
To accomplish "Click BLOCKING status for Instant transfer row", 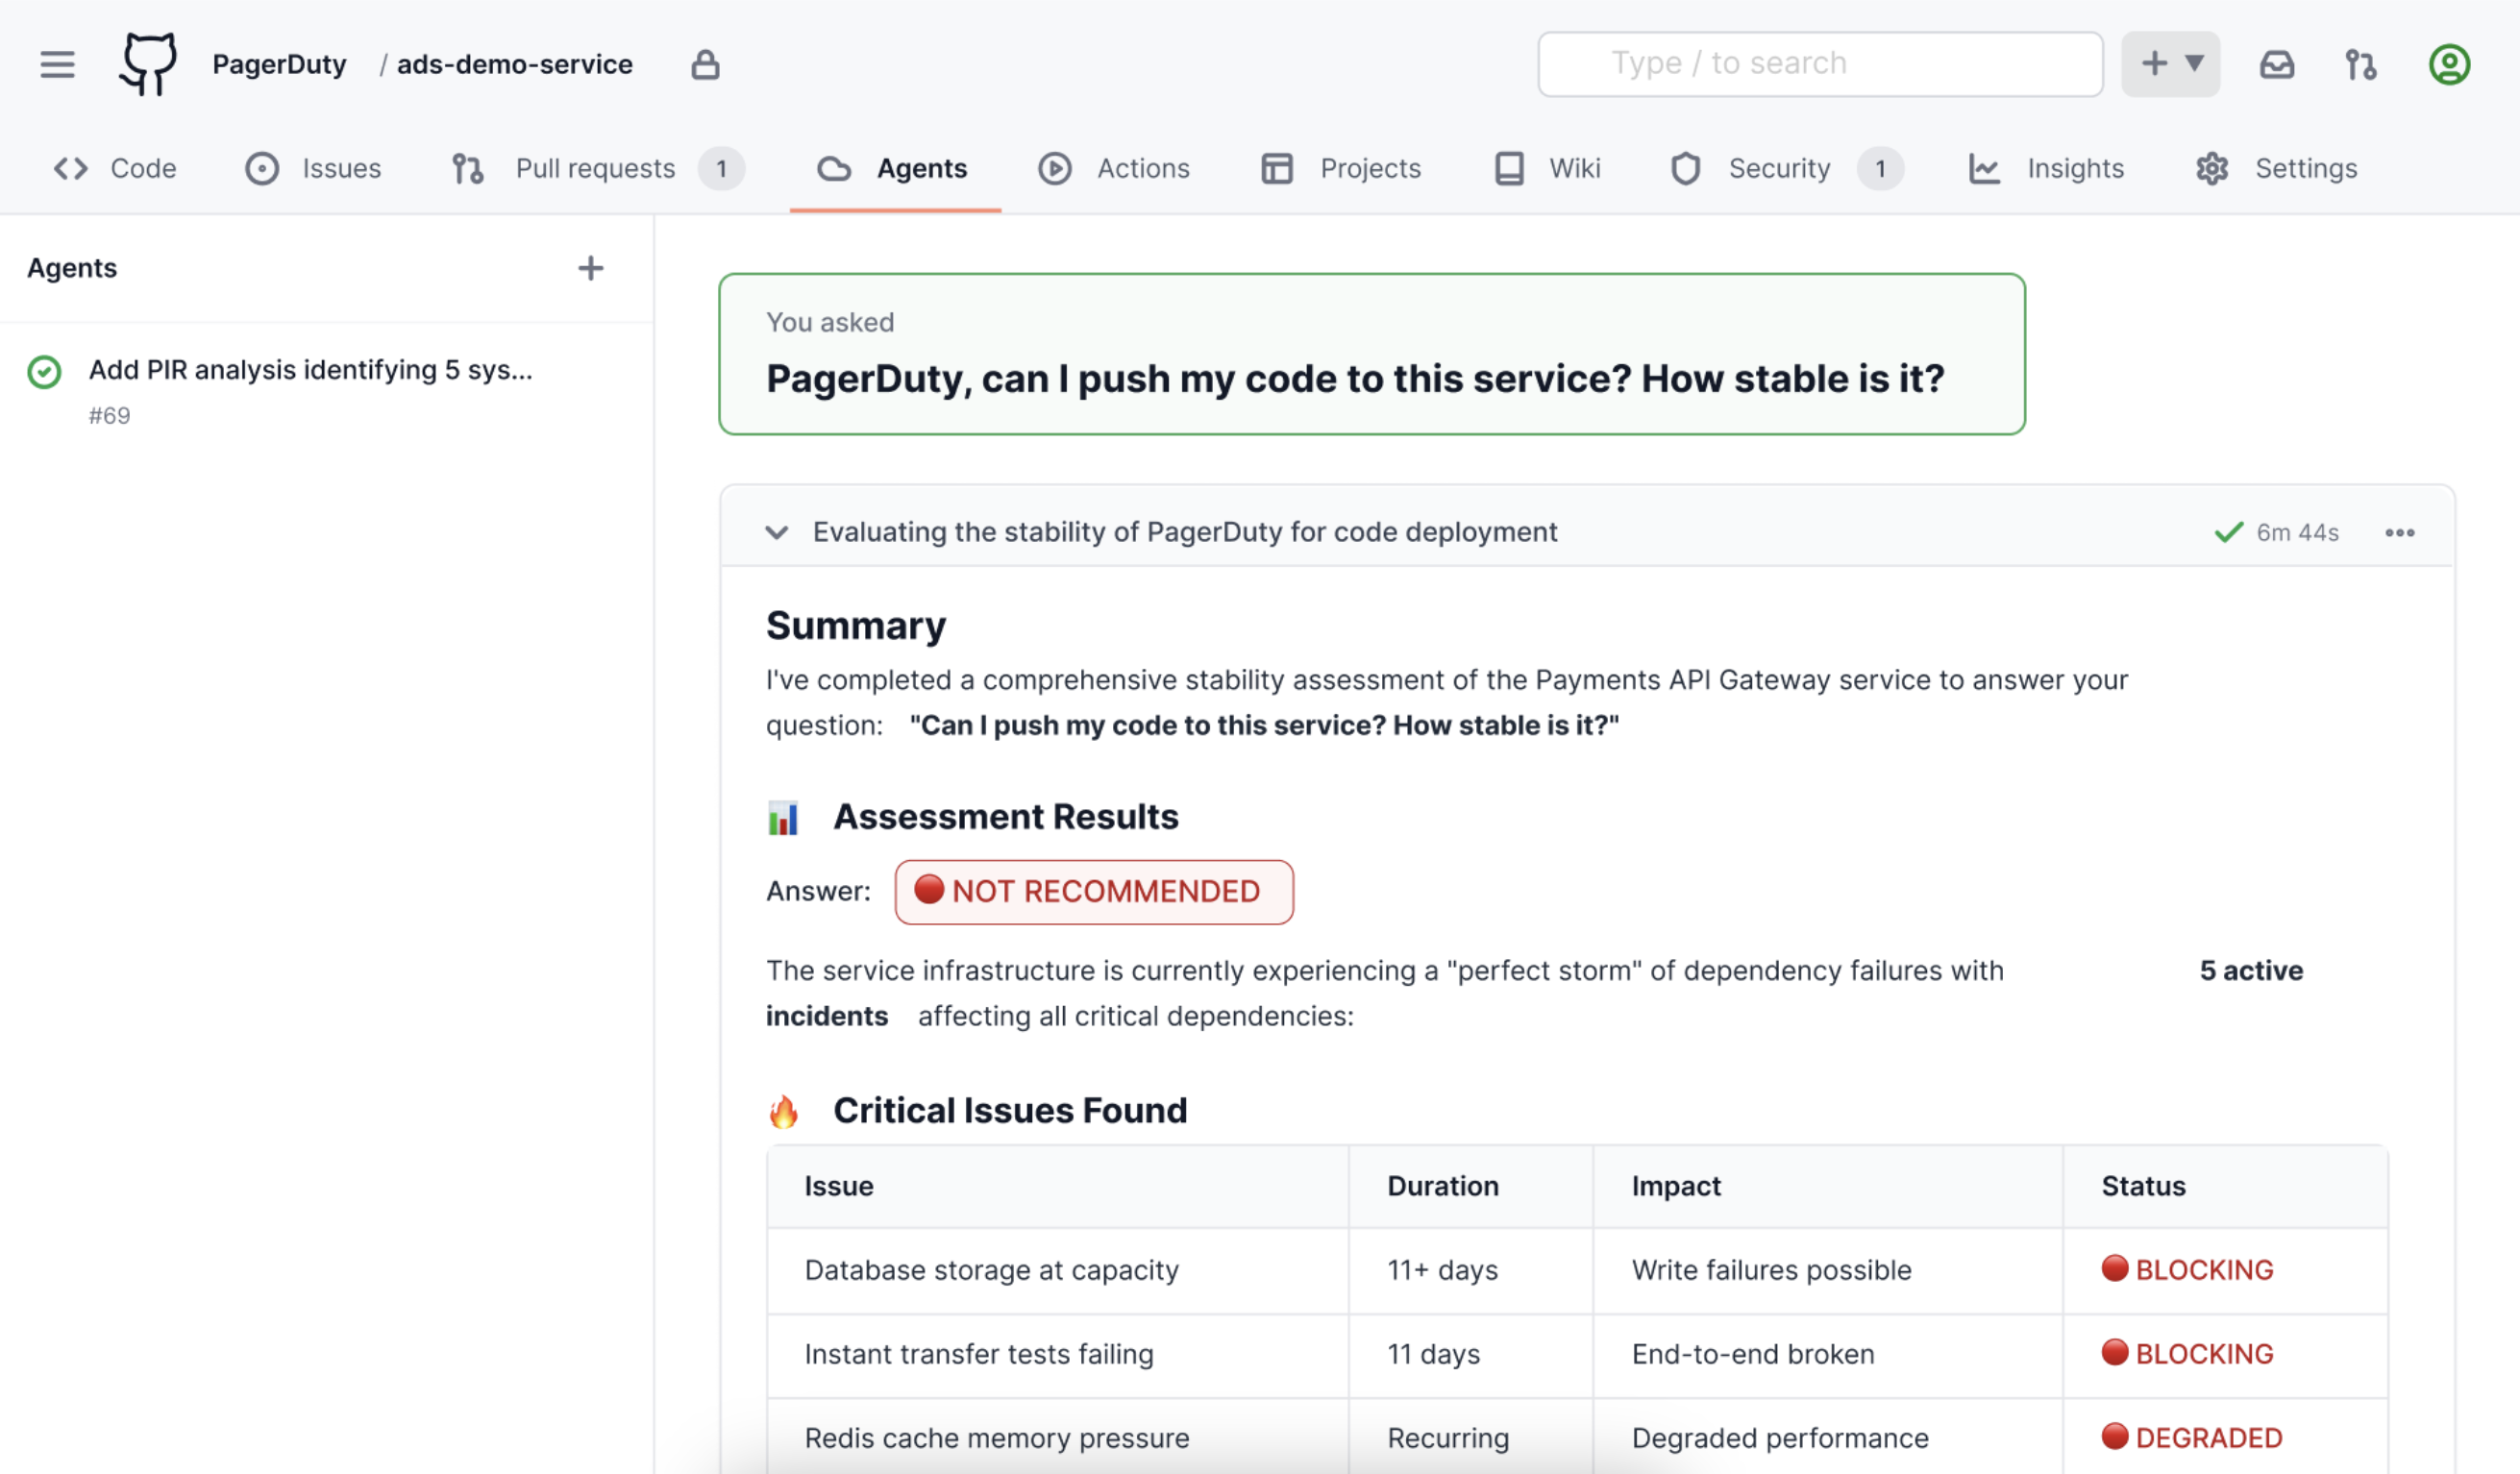I will click(2187, 1354).
